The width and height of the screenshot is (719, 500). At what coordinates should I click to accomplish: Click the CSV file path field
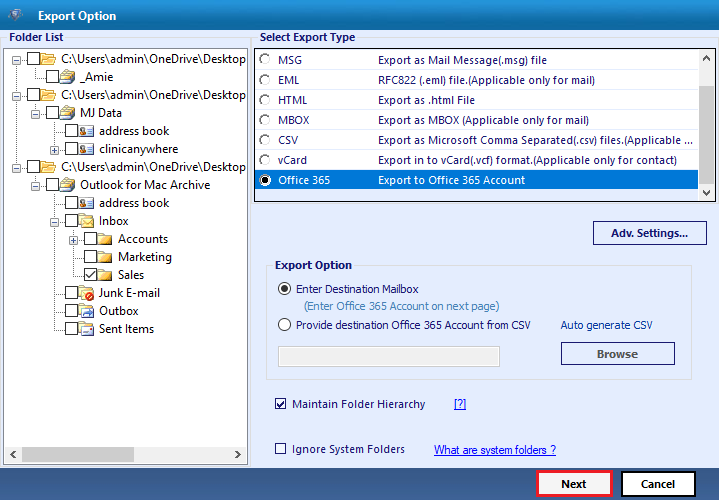pos(388,356)
